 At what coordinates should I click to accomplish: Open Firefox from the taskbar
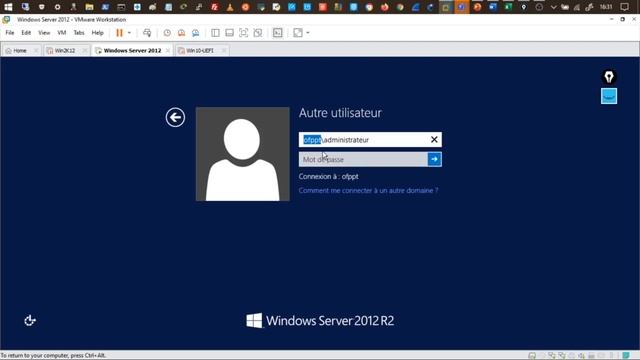[x=384, y=7]
